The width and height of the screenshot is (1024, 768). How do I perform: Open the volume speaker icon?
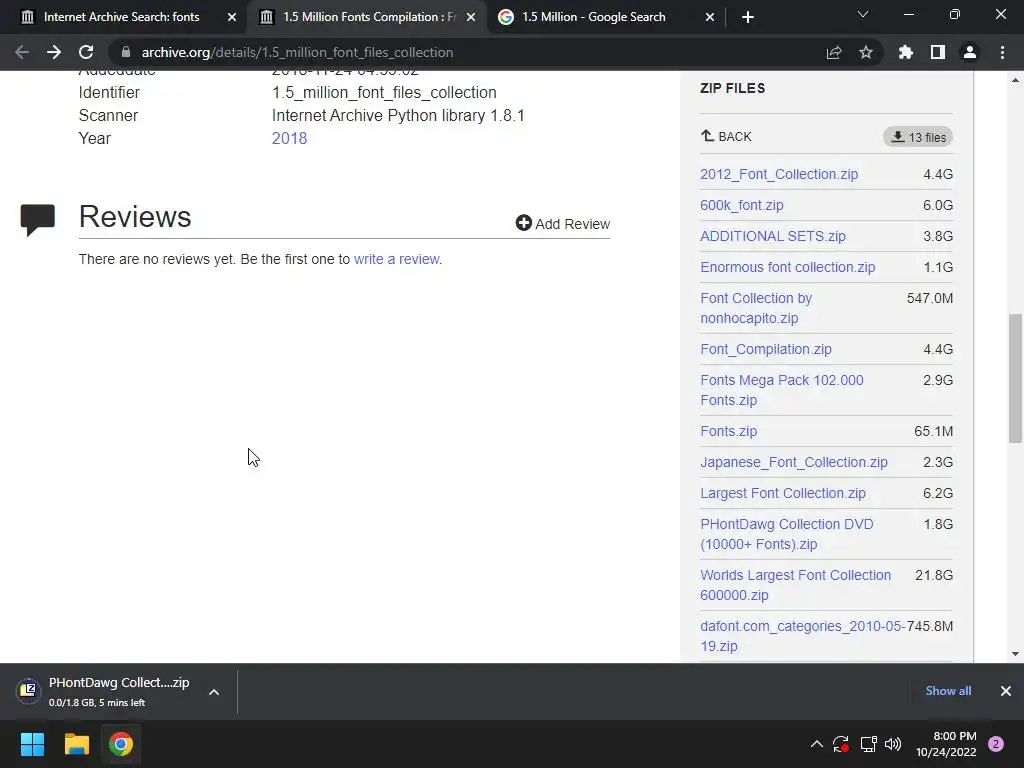(x=893, y=744)
